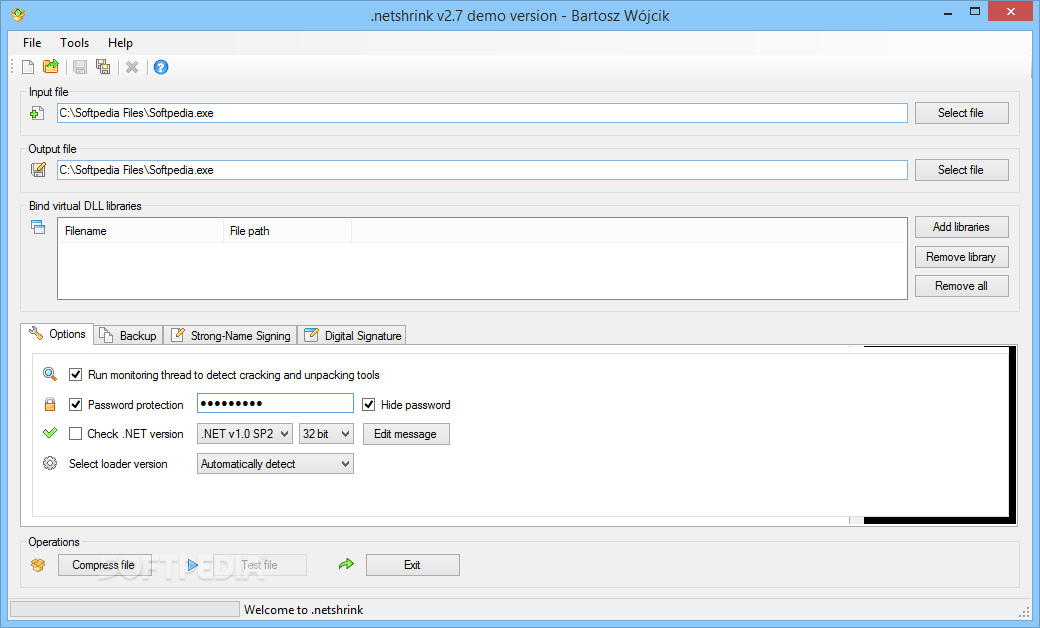Click Select file for Output file
Screen dimensions: 1040x628
[961, 170]
